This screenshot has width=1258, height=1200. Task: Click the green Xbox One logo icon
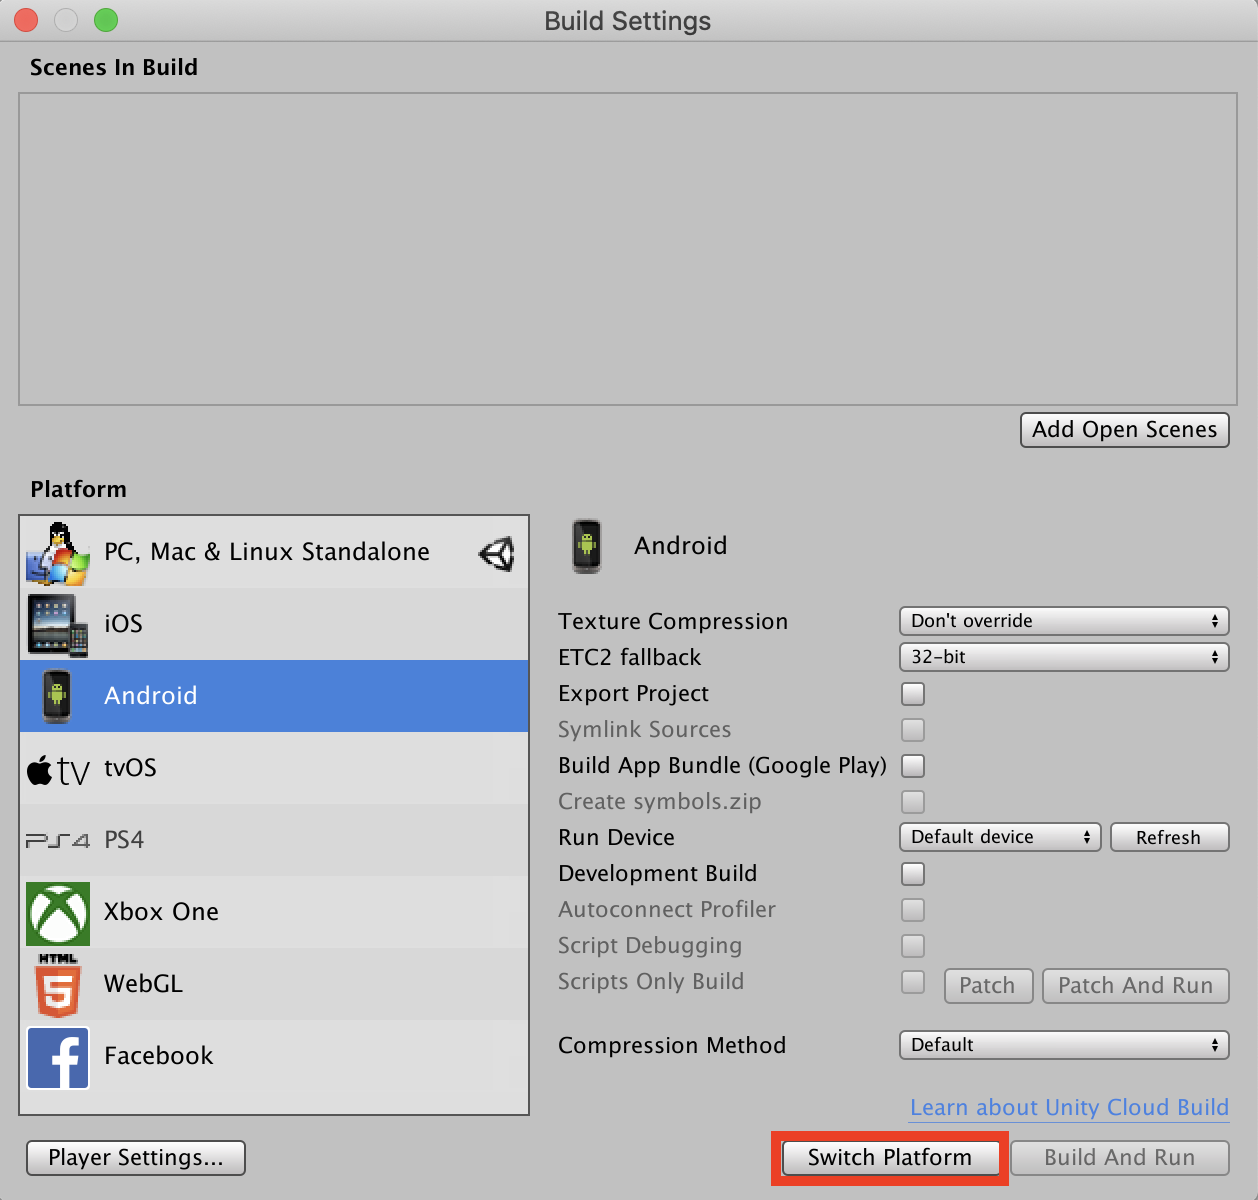tap(58, 913)
